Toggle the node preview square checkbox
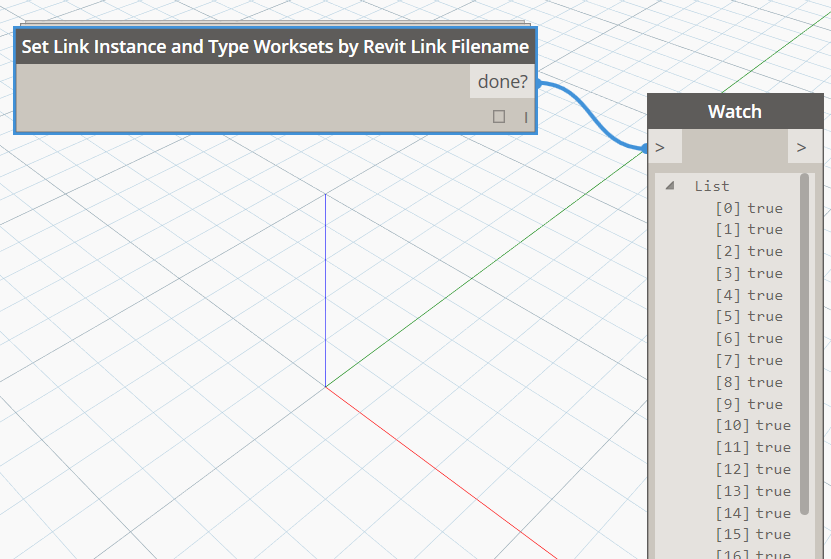The height and width of the screenshot is (559, 831). pyautogui.click(x=499, y=117)
